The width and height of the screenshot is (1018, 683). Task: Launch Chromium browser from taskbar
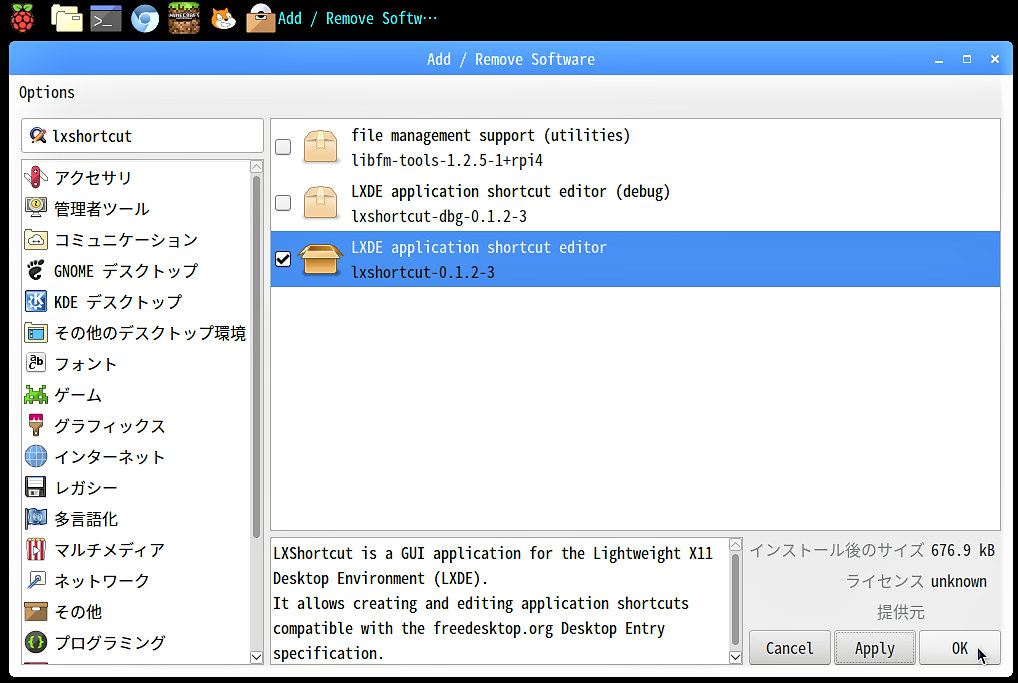coord(145,18)
